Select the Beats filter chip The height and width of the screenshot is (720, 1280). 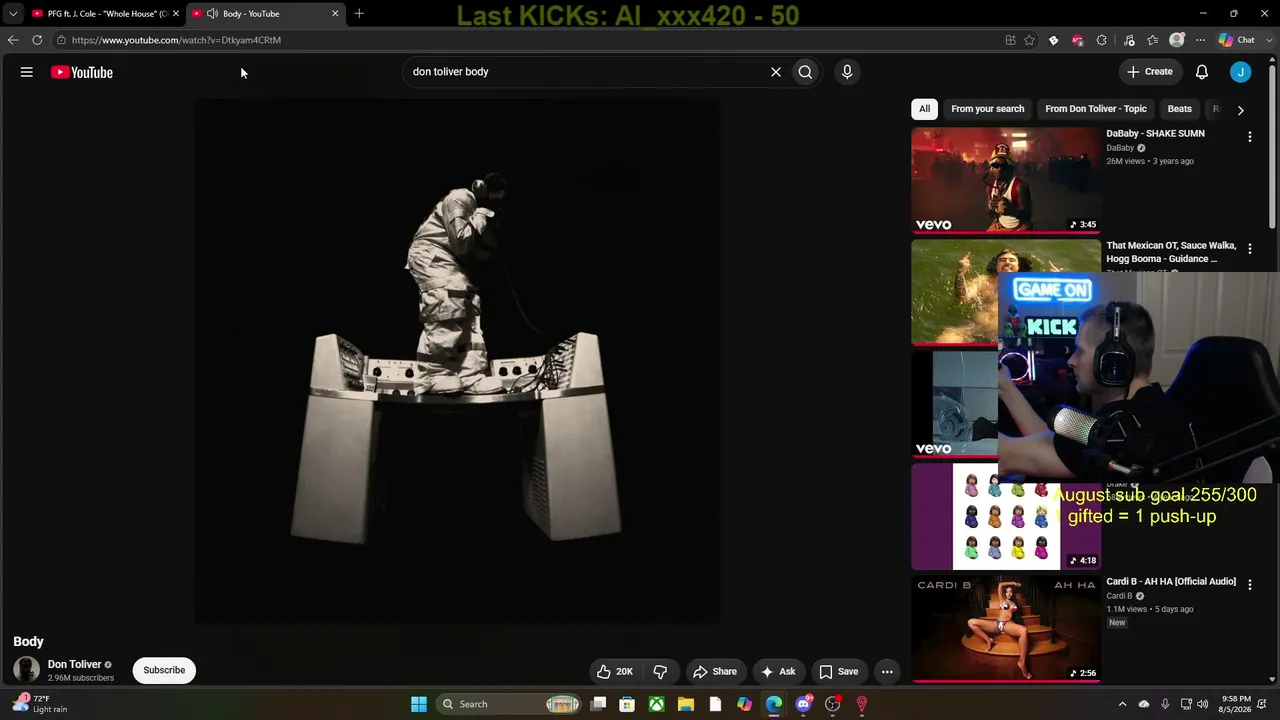tap(1180, 109)
